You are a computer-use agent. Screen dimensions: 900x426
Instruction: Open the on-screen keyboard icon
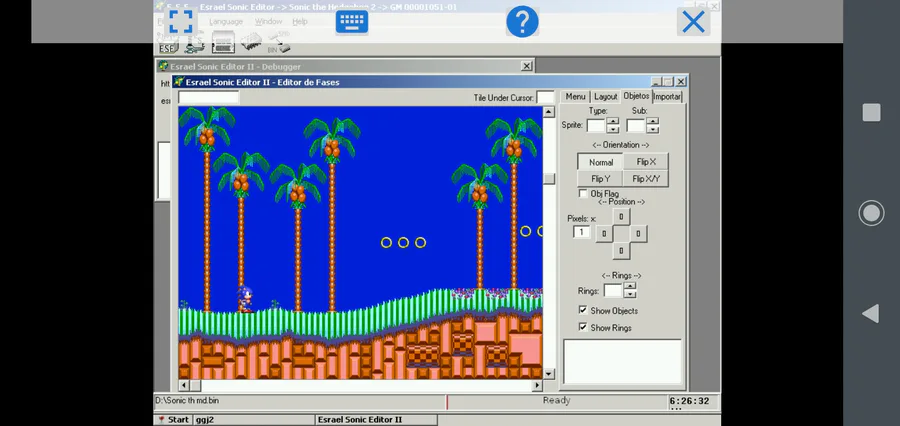coord(352,22)
